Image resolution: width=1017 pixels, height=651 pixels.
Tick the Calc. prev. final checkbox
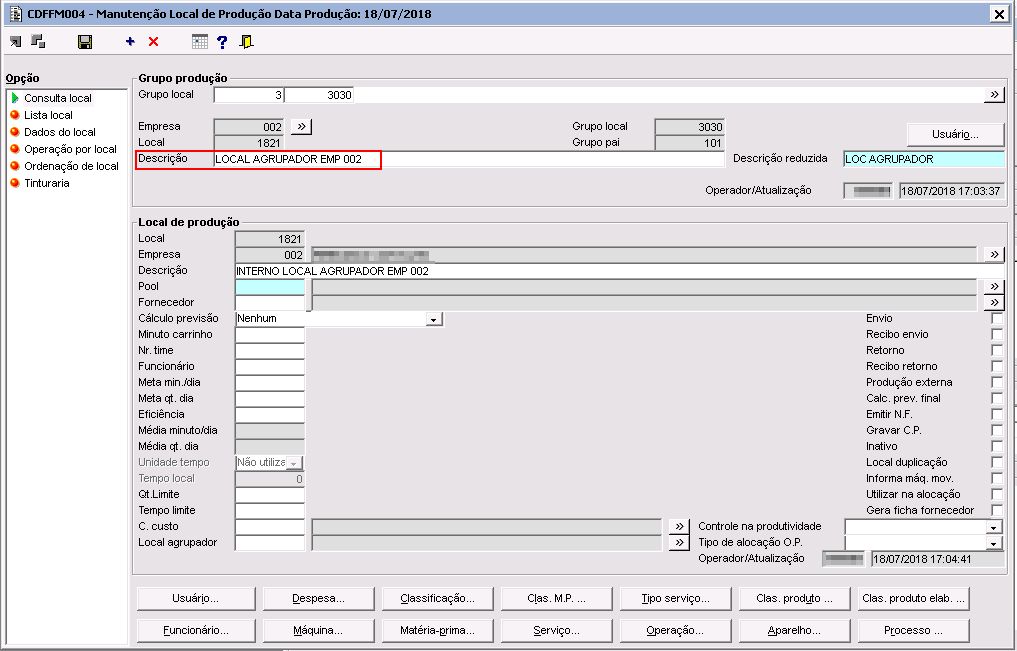997,398
